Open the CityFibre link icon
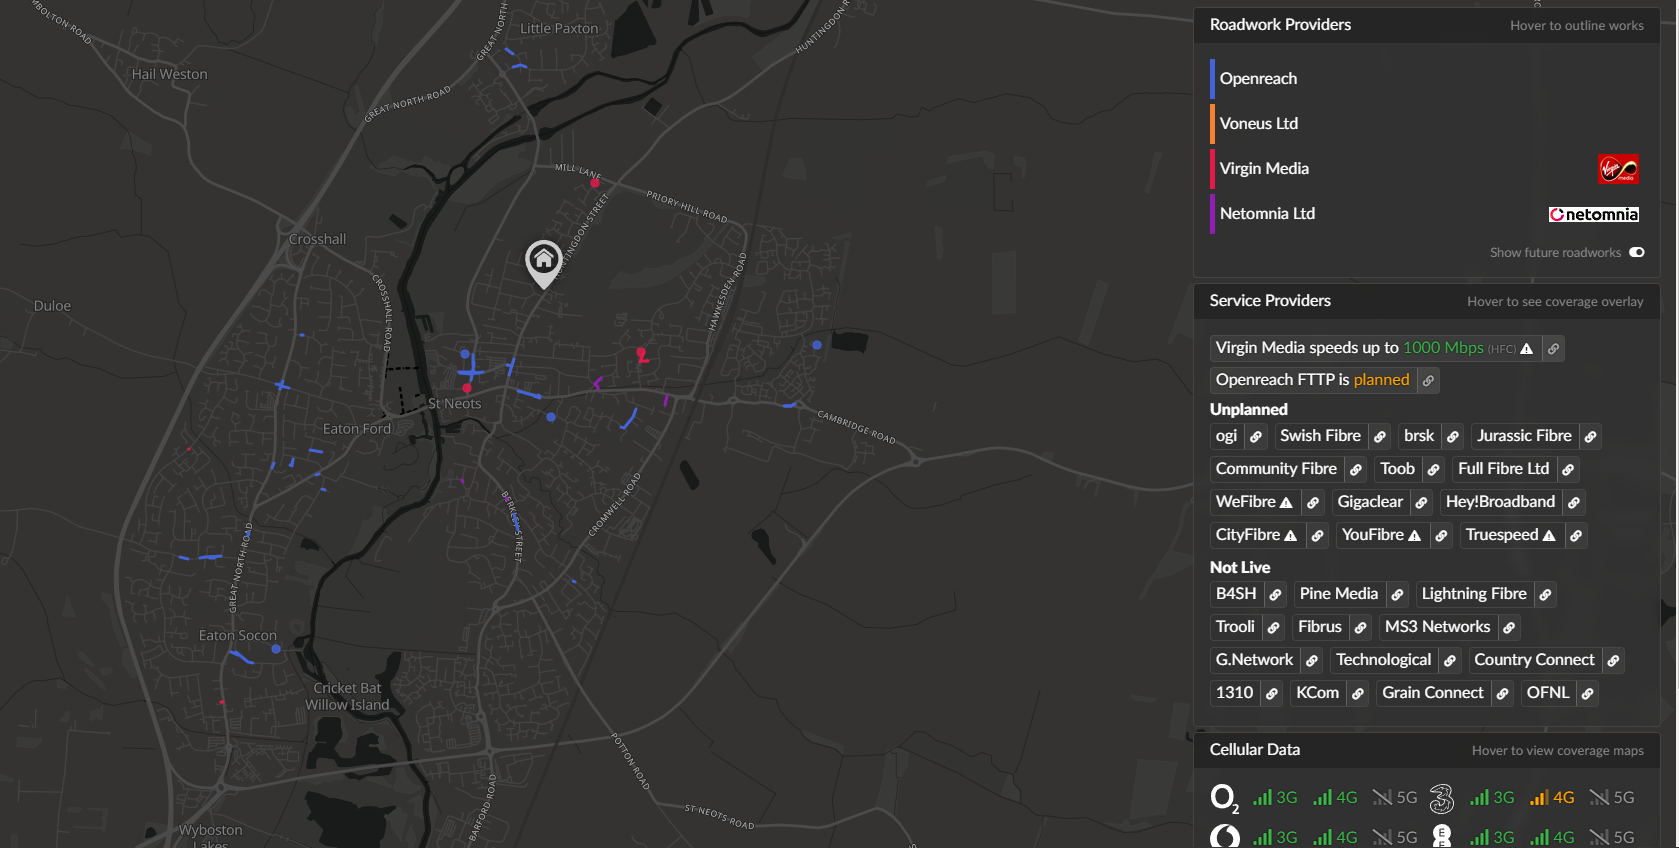1679x848 pixels. (1317, 536)
